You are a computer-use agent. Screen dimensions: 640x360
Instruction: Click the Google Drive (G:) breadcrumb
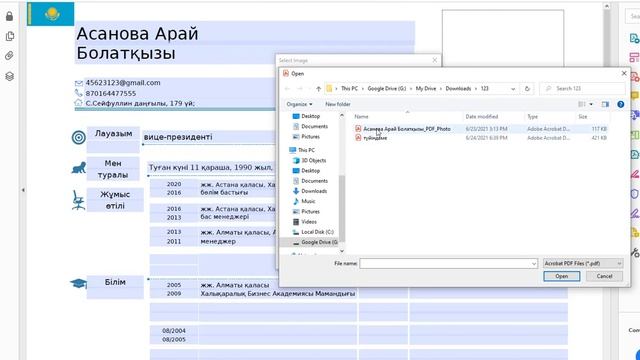click(387, 89)
